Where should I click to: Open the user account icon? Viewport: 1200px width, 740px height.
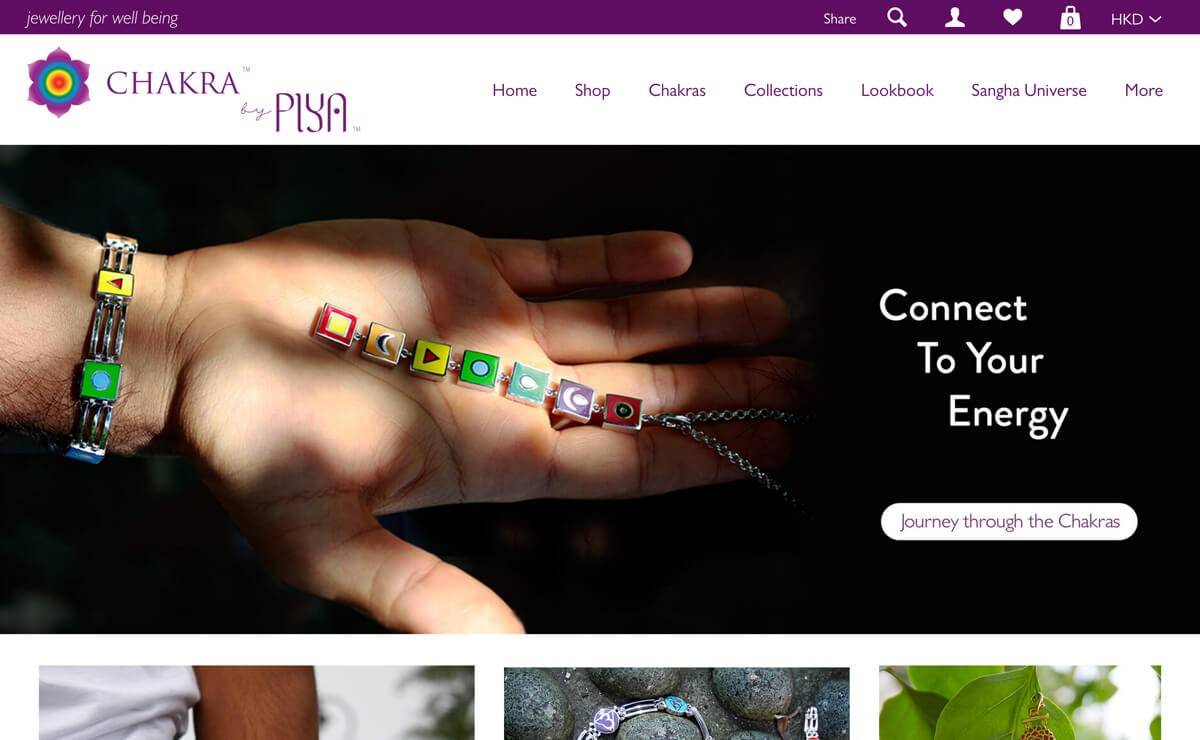(955, 17)
